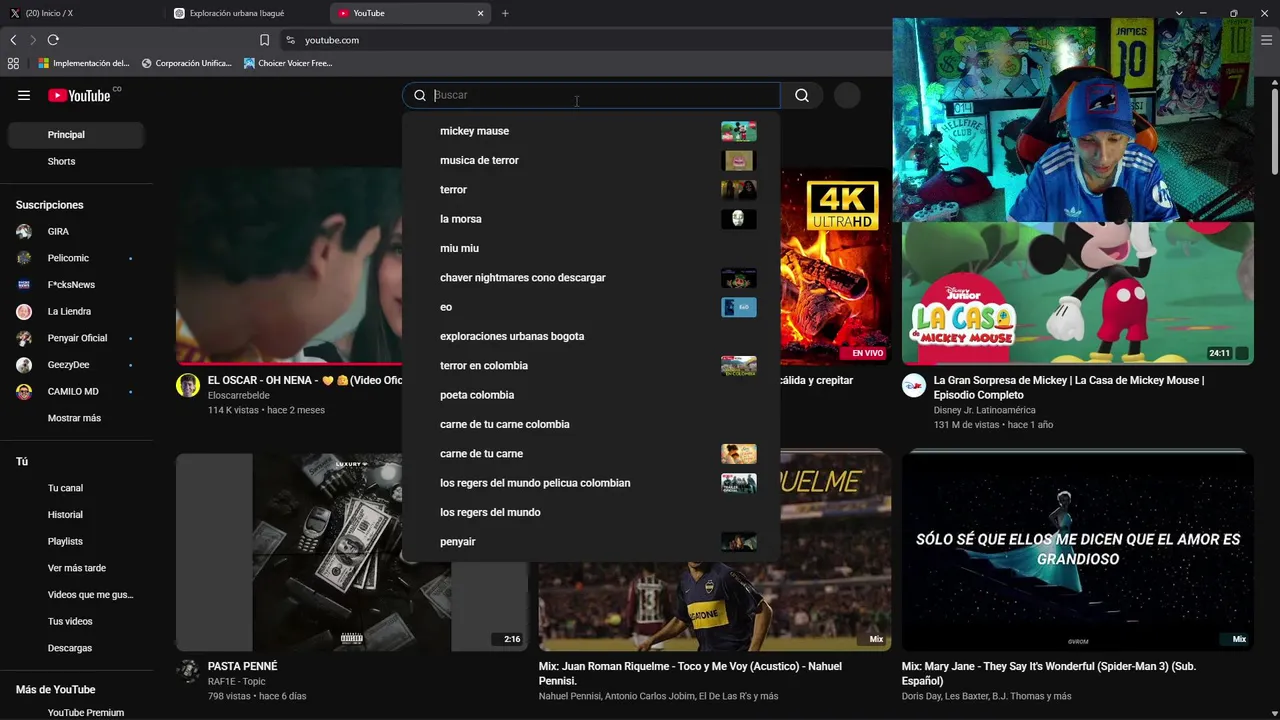Viewport: 1280px width, 720px height.
Task: Open the CAMILO MD channel subscription
Action: 76,391
